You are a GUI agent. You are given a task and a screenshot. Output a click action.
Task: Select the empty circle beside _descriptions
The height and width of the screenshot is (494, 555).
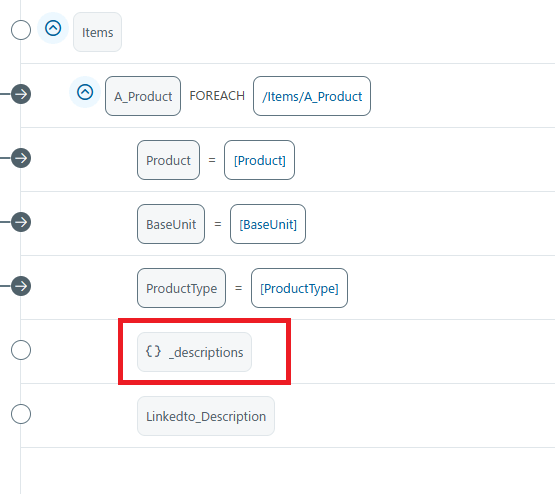point(21,350)
